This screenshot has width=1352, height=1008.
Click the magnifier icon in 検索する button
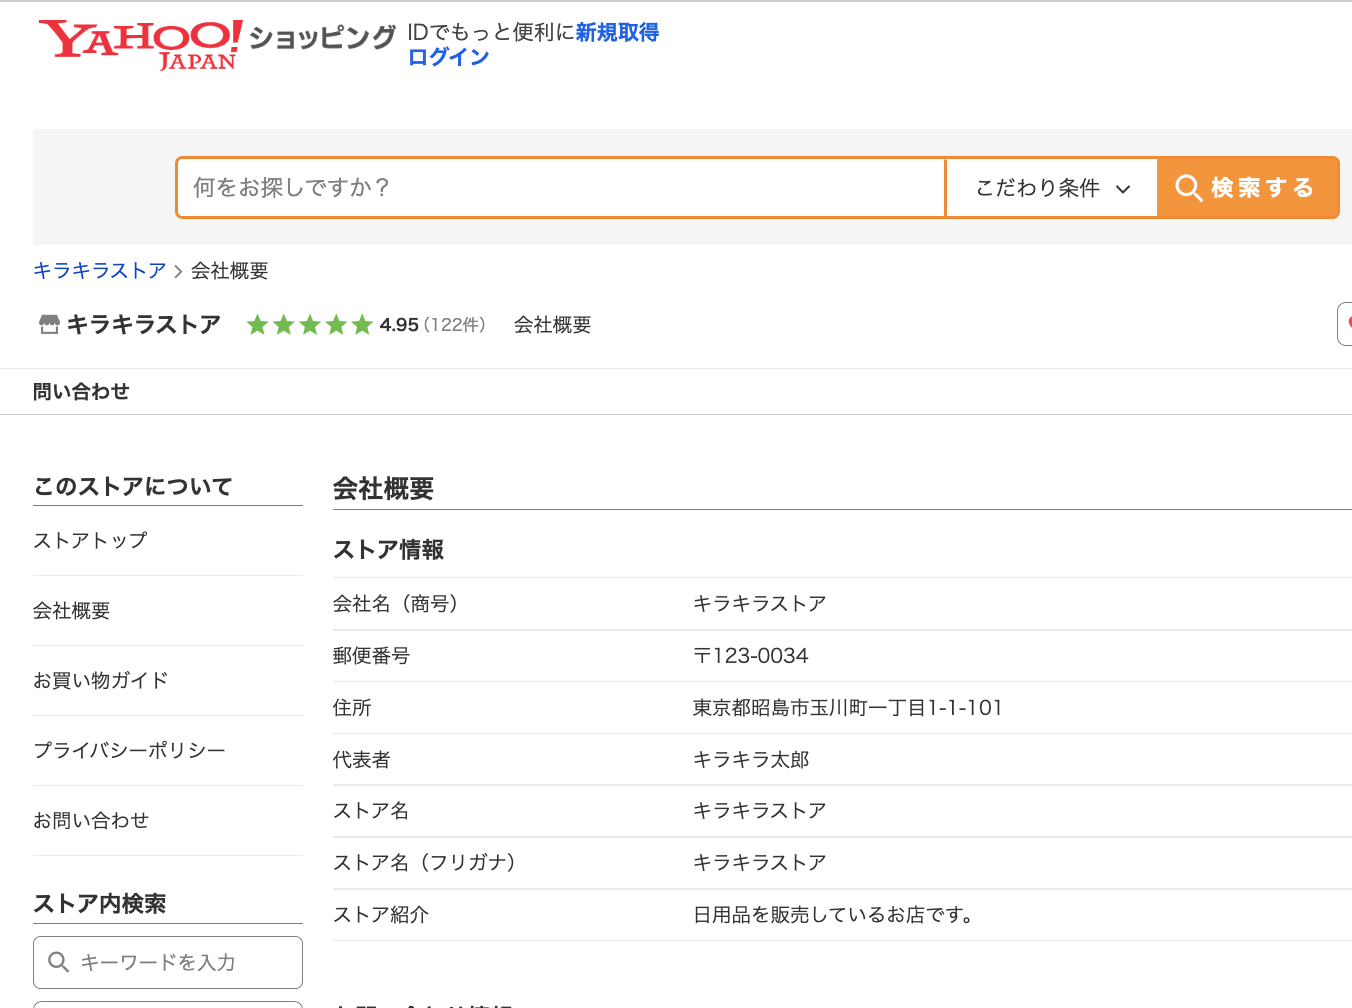[1188, 188]
